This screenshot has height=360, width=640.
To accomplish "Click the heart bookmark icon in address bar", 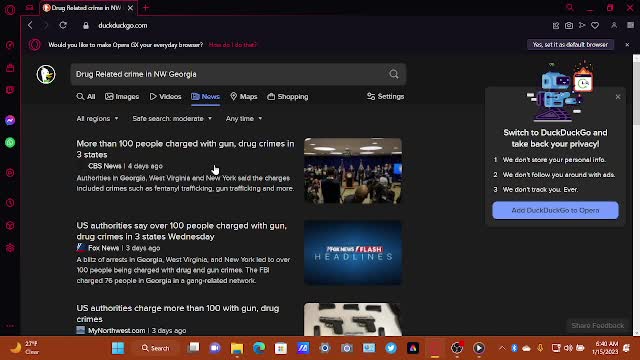I will point(595,25).
